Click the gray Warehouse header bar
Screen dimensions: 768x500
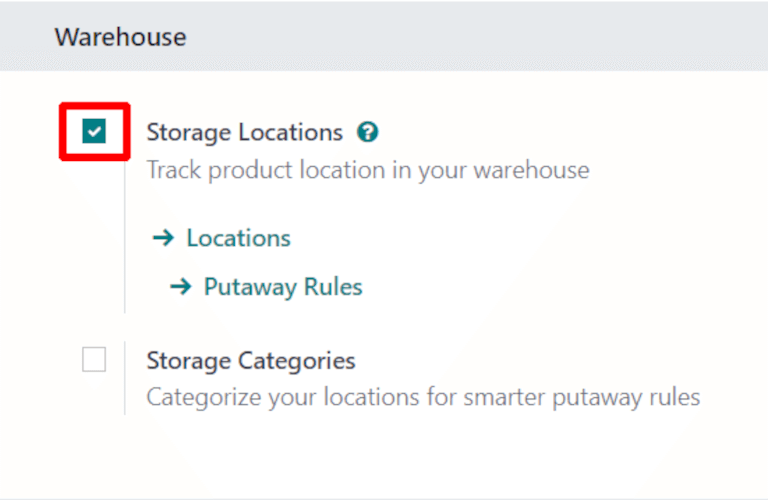click(450, 37)
